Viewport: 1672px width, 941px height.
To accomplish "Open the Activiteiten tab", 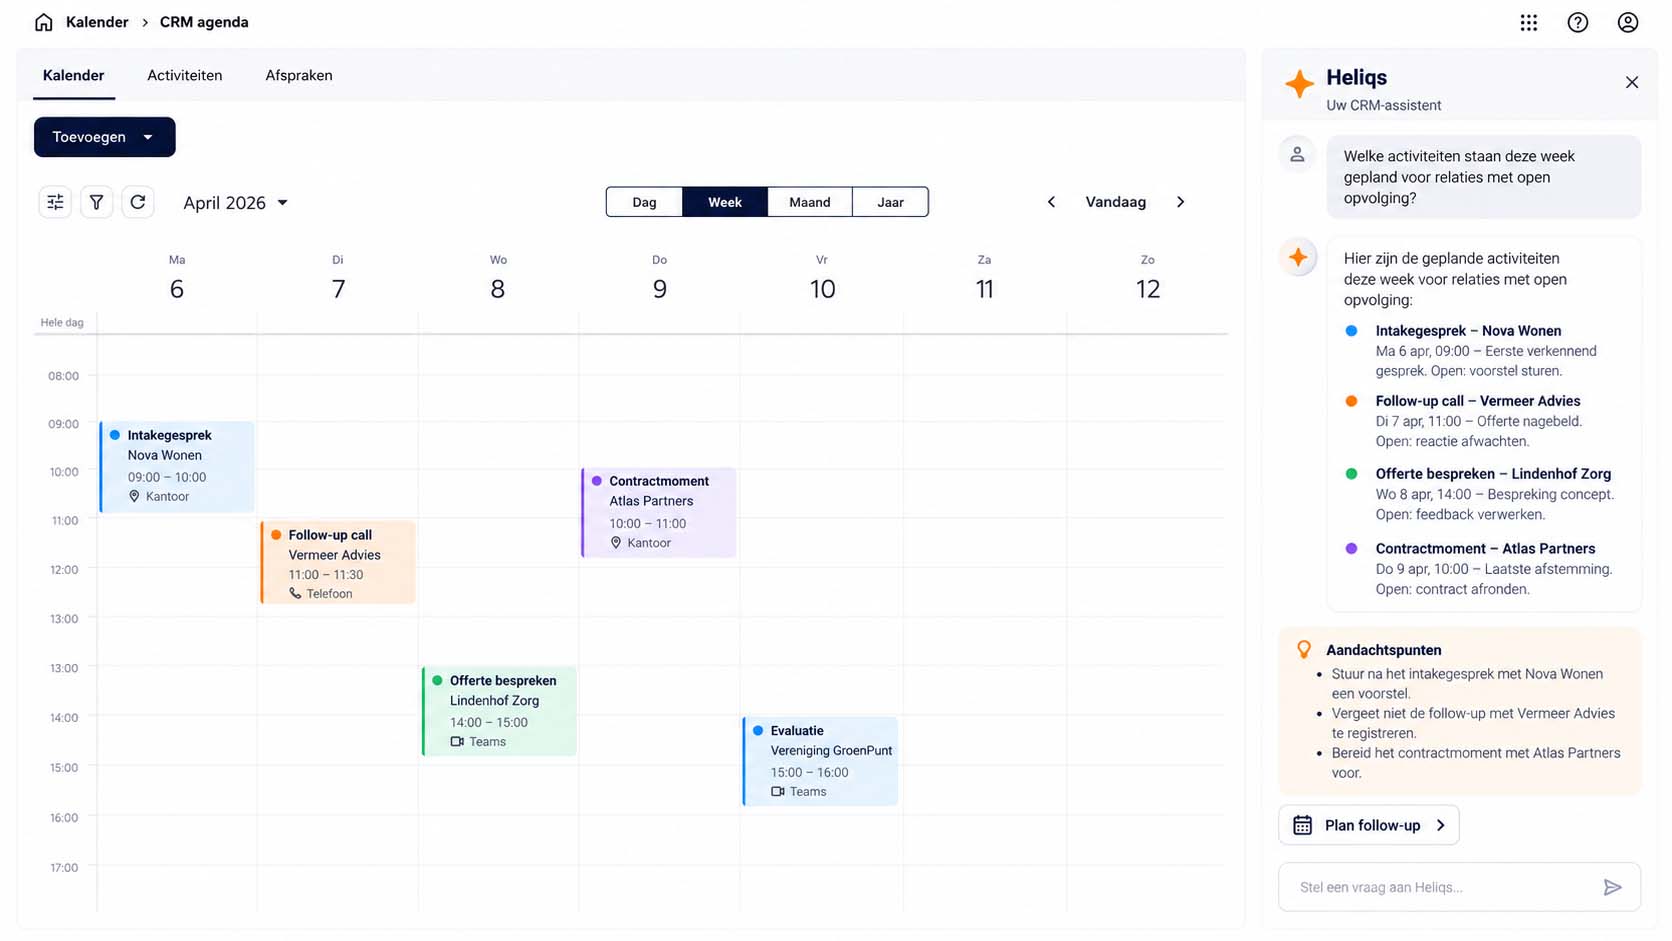I will [185, 75].
